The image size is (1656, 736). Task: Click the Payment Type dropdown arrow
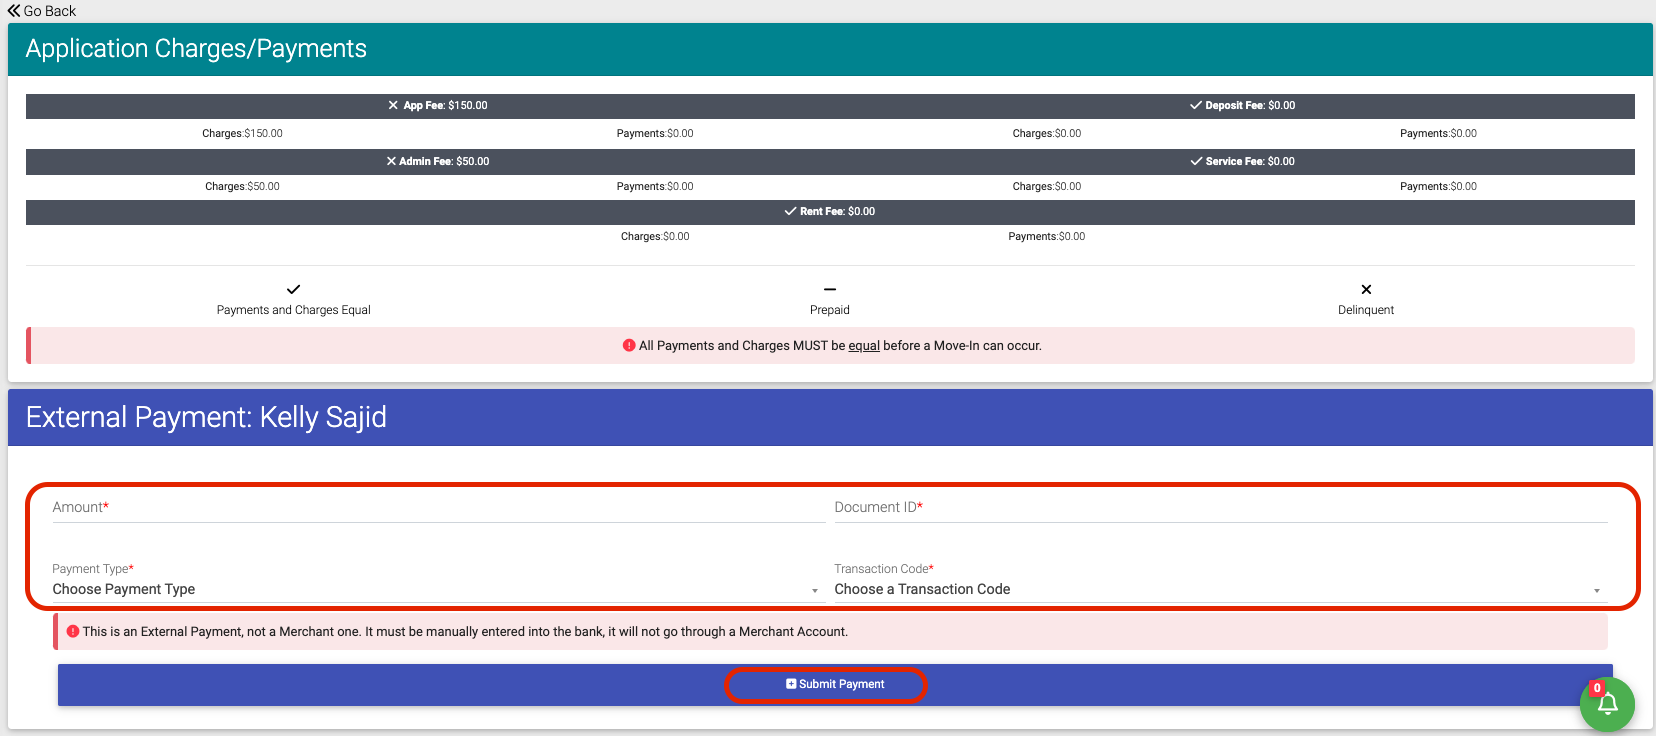pos(815,591)
